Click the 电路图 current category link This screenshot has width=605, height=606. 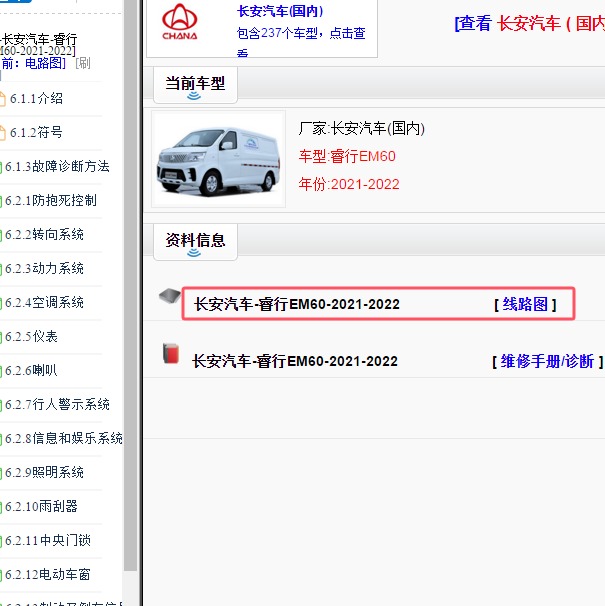(43, 63)
